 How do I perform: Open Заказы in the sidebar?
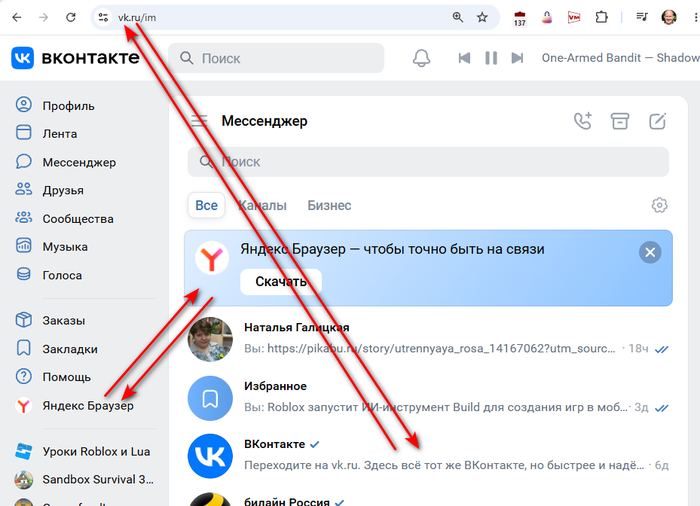click(50, 320)
